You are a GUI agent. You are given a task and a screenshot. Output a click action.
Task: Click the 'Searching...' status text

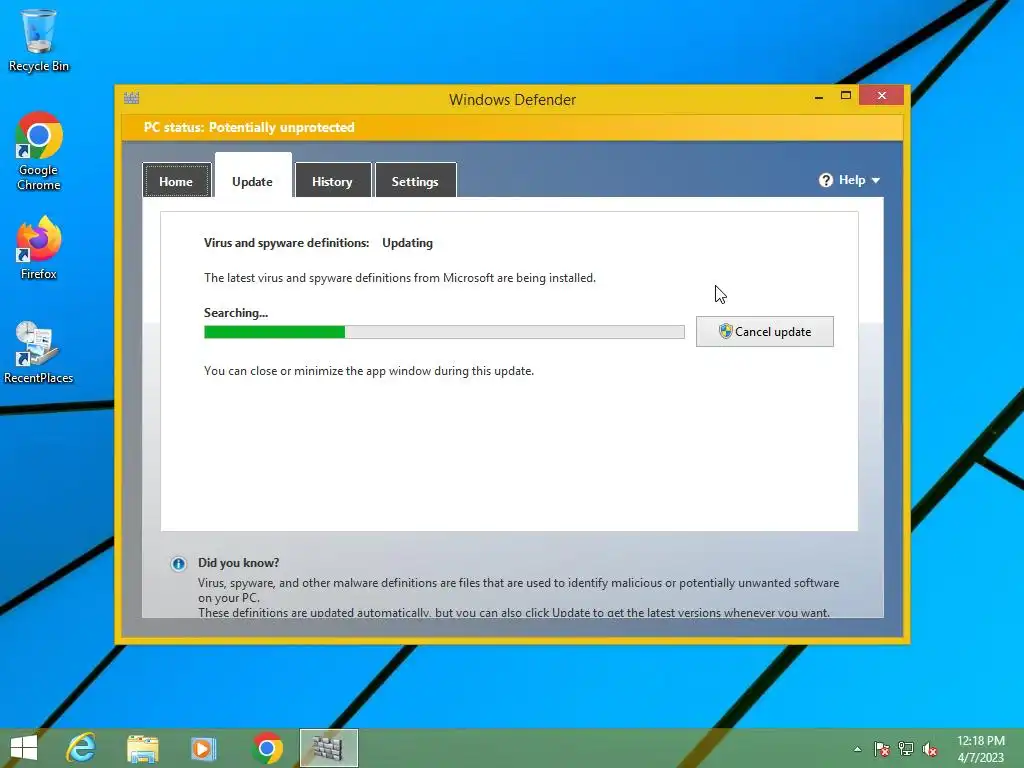(x=236, y=313)
